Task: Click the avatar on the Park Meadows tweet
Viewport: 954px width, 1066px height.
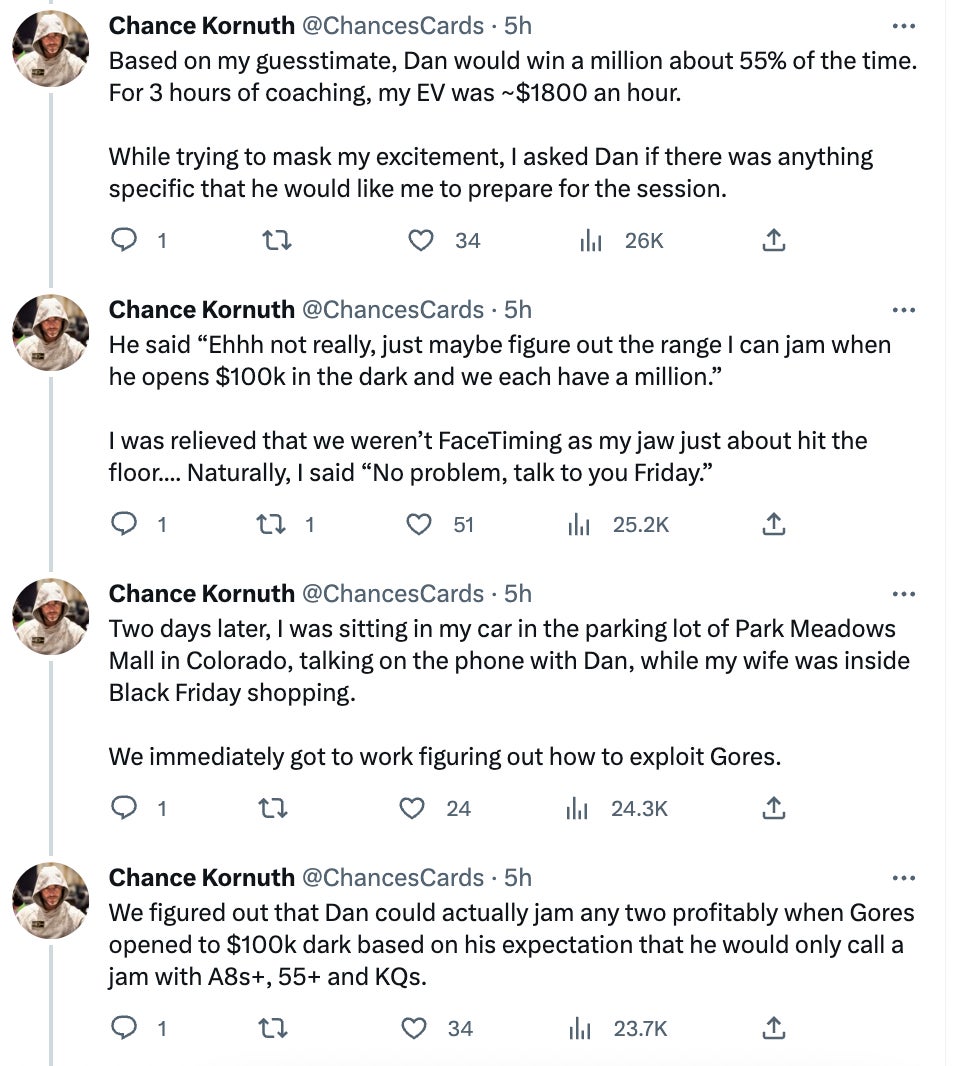Action: tap(50, 616)
